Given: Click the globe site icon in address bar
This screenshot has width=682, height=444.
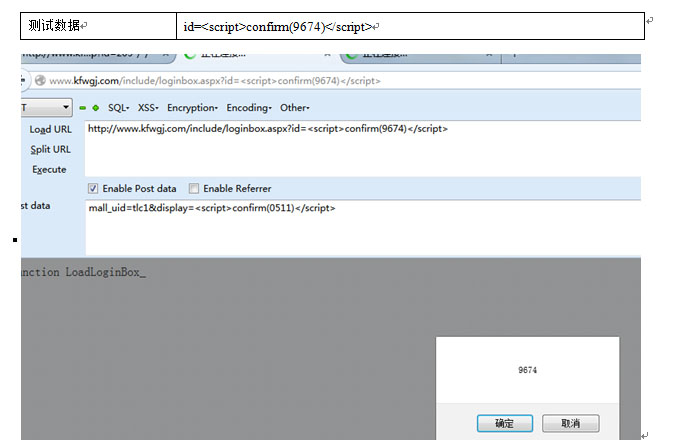Looking at the screenshot, I should pyautogui.click(x=40, y=80).
